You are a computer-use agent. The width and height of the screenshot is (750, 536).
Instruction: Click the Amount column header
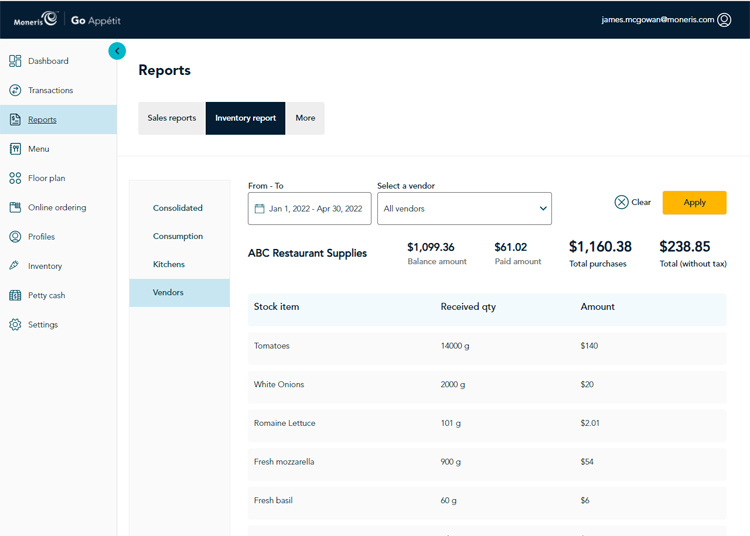[597, 307]
